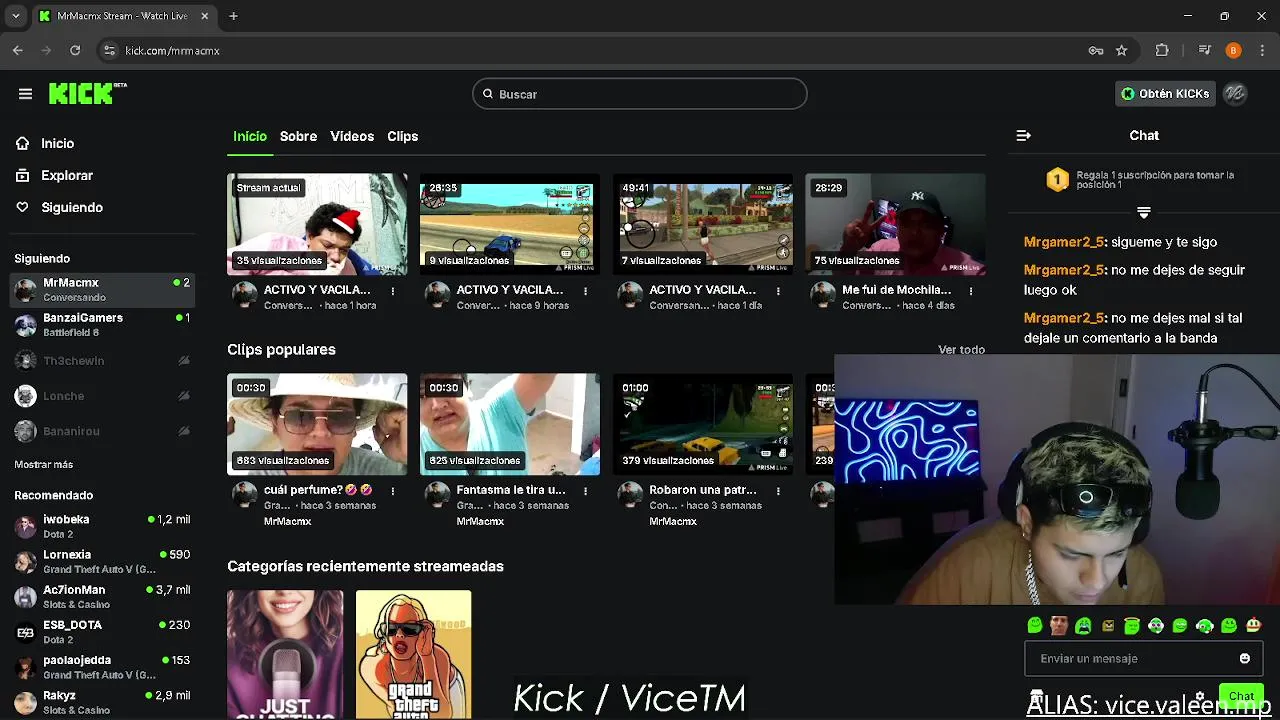Click the browser address bar URL
The image size is (1280, 720).
point(172,50)
